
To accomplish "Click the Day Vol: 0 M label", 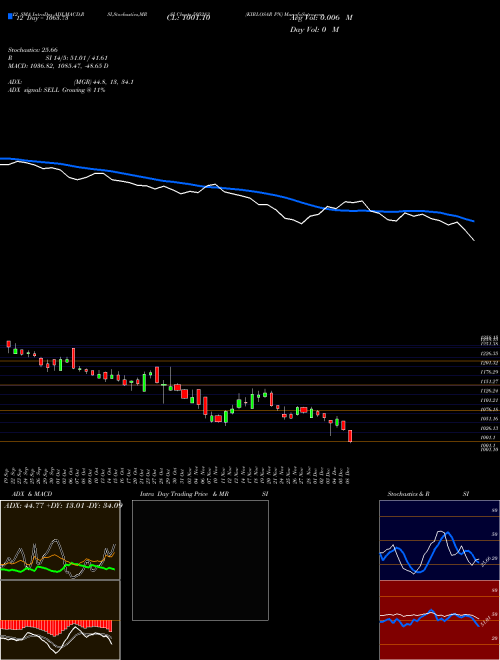I will (314, 30).
